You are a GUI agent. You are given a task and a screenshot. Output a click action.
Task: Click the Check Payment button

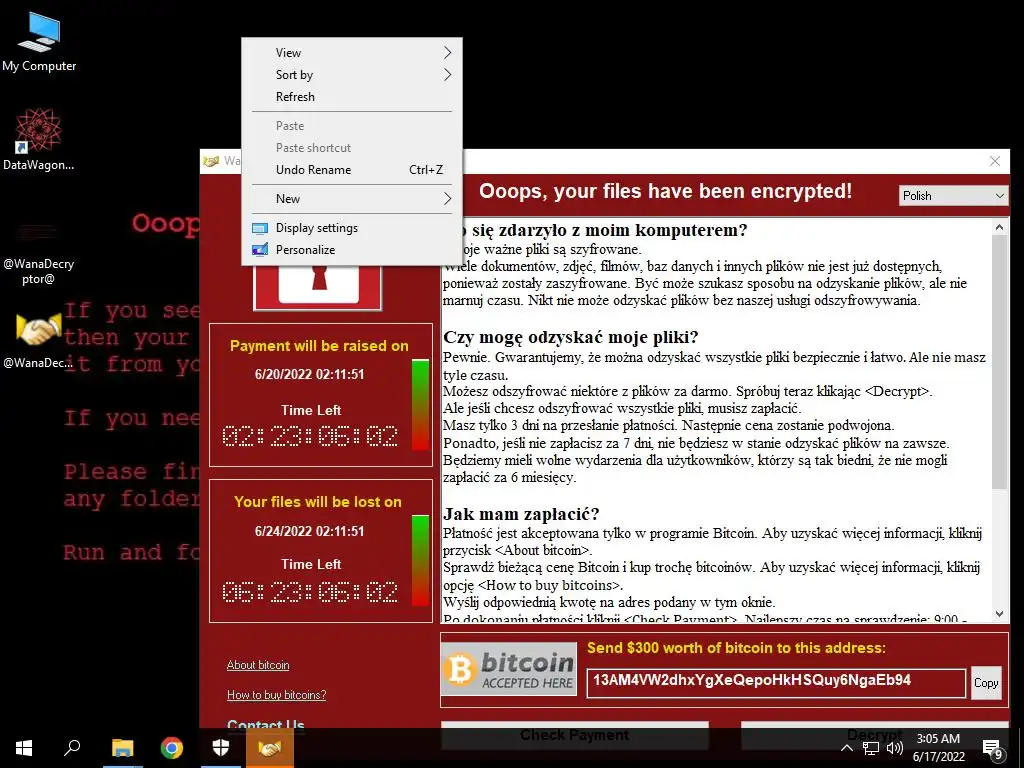pos(575,735)
